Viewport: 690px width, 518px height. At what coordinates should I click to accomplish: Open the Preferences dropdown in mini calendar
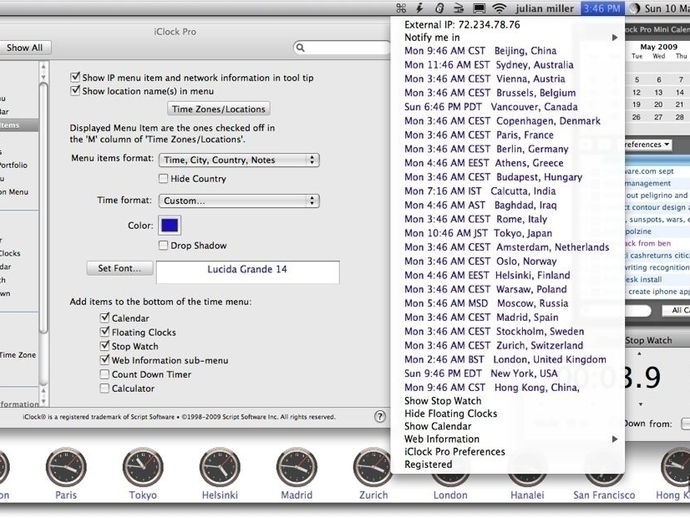pyautogui.click(x=647, y=144)
